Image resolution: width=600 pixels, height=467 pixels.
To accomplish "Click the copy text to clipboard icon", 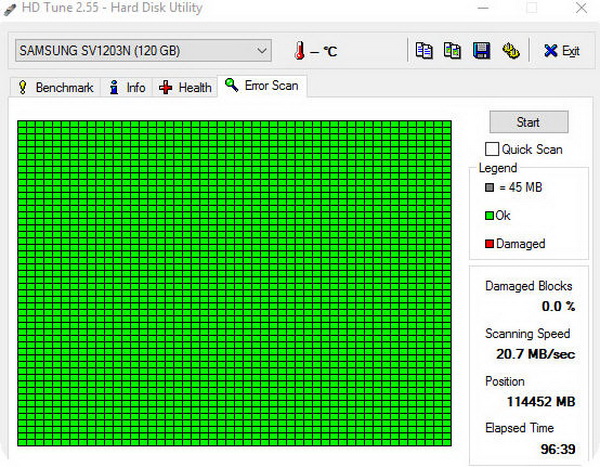I will [x=424, y=50].
